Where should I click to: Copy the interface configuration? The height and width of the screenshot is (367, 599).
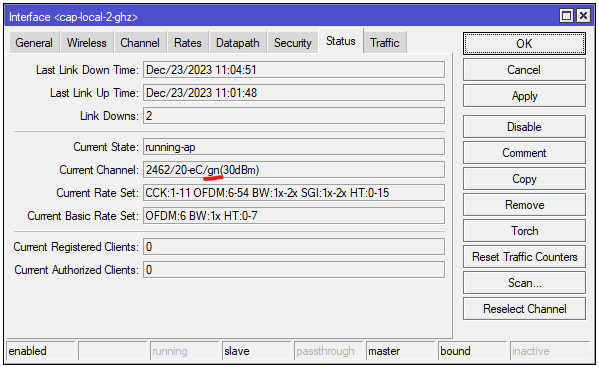coord(524,179)
